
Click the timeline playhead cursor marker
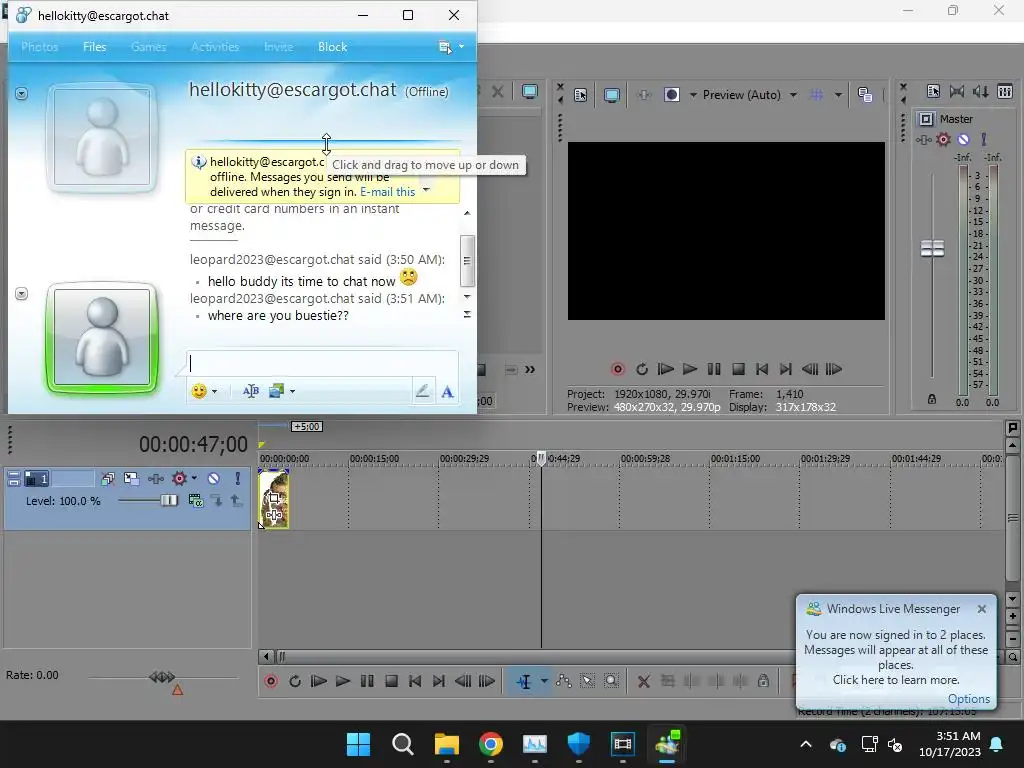point(541,458)
